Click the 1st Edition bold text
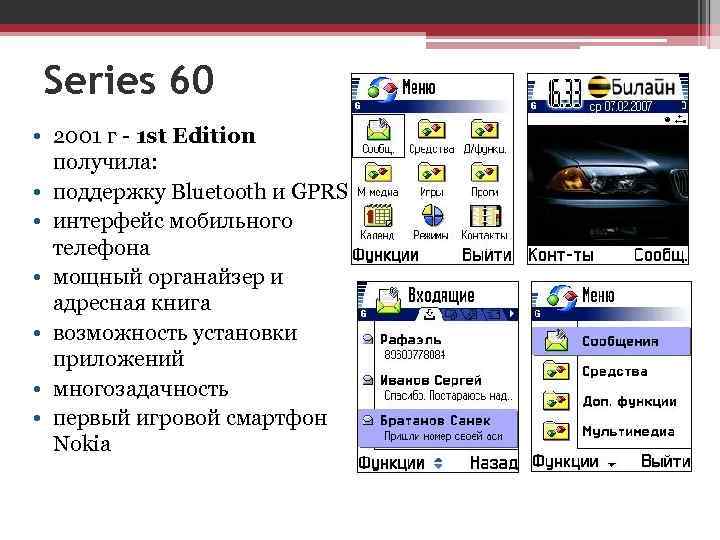Screen dimensions: 720x540 click(196, 136)
